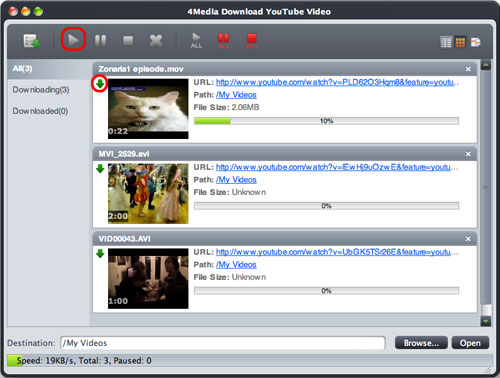Select the MVI_2529.avi title bar
The width and height of the screenshot is (500, 378).
click(284, 154)
